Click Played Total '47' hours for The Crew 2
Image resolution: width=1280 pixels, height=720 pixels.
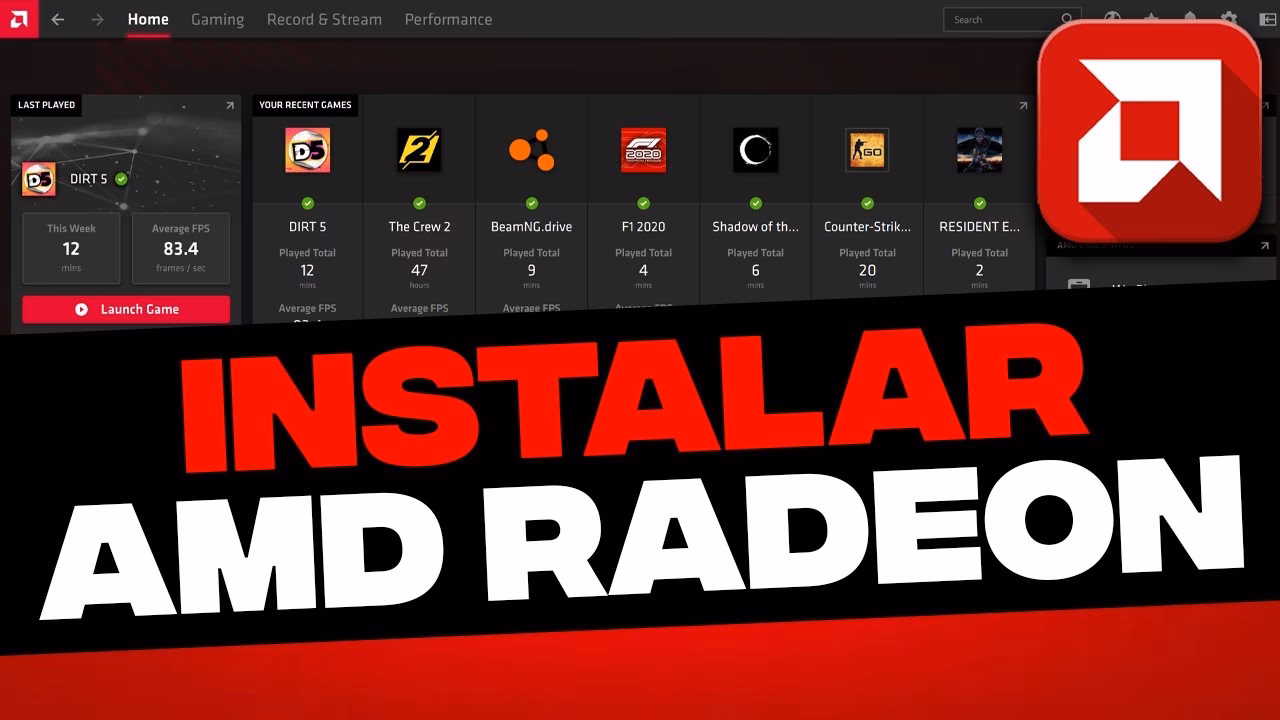(x=419, y=270)
